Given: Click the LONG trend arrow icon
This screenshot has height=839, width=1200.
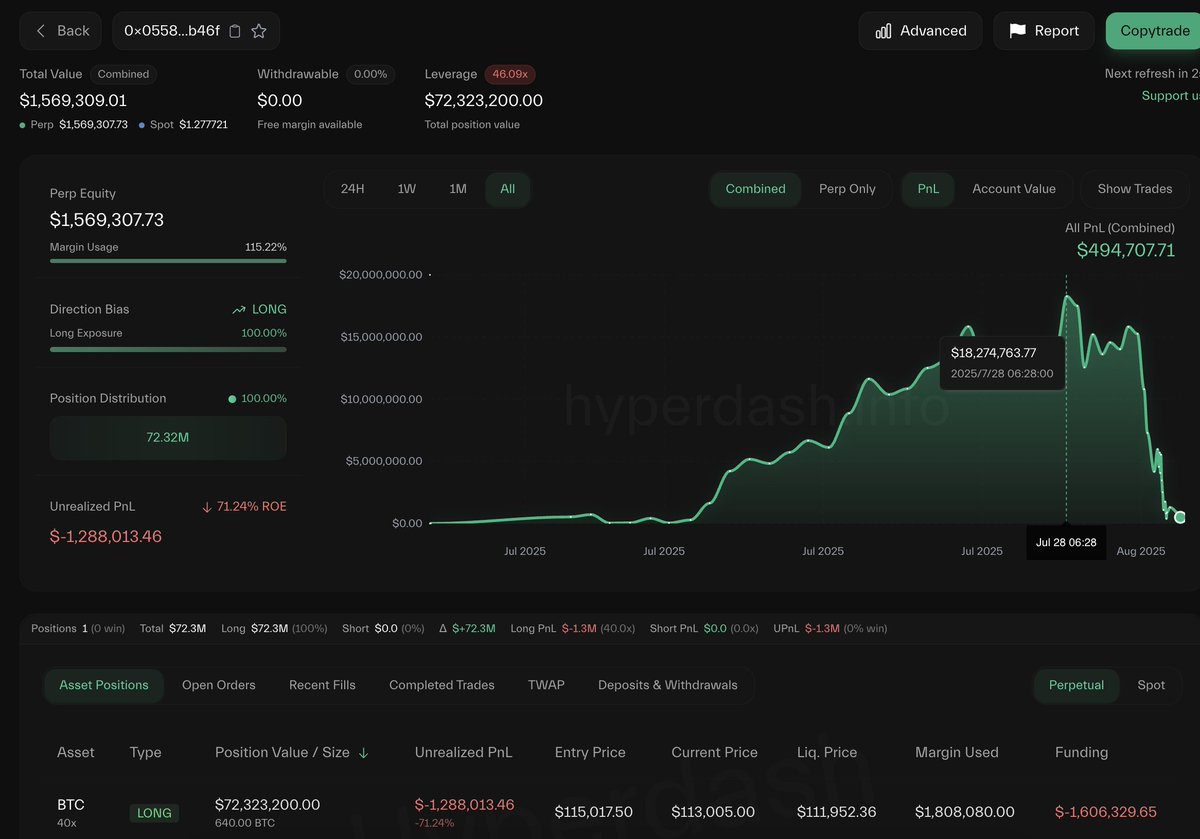Looking at the screenshot, I should (239, 310).
